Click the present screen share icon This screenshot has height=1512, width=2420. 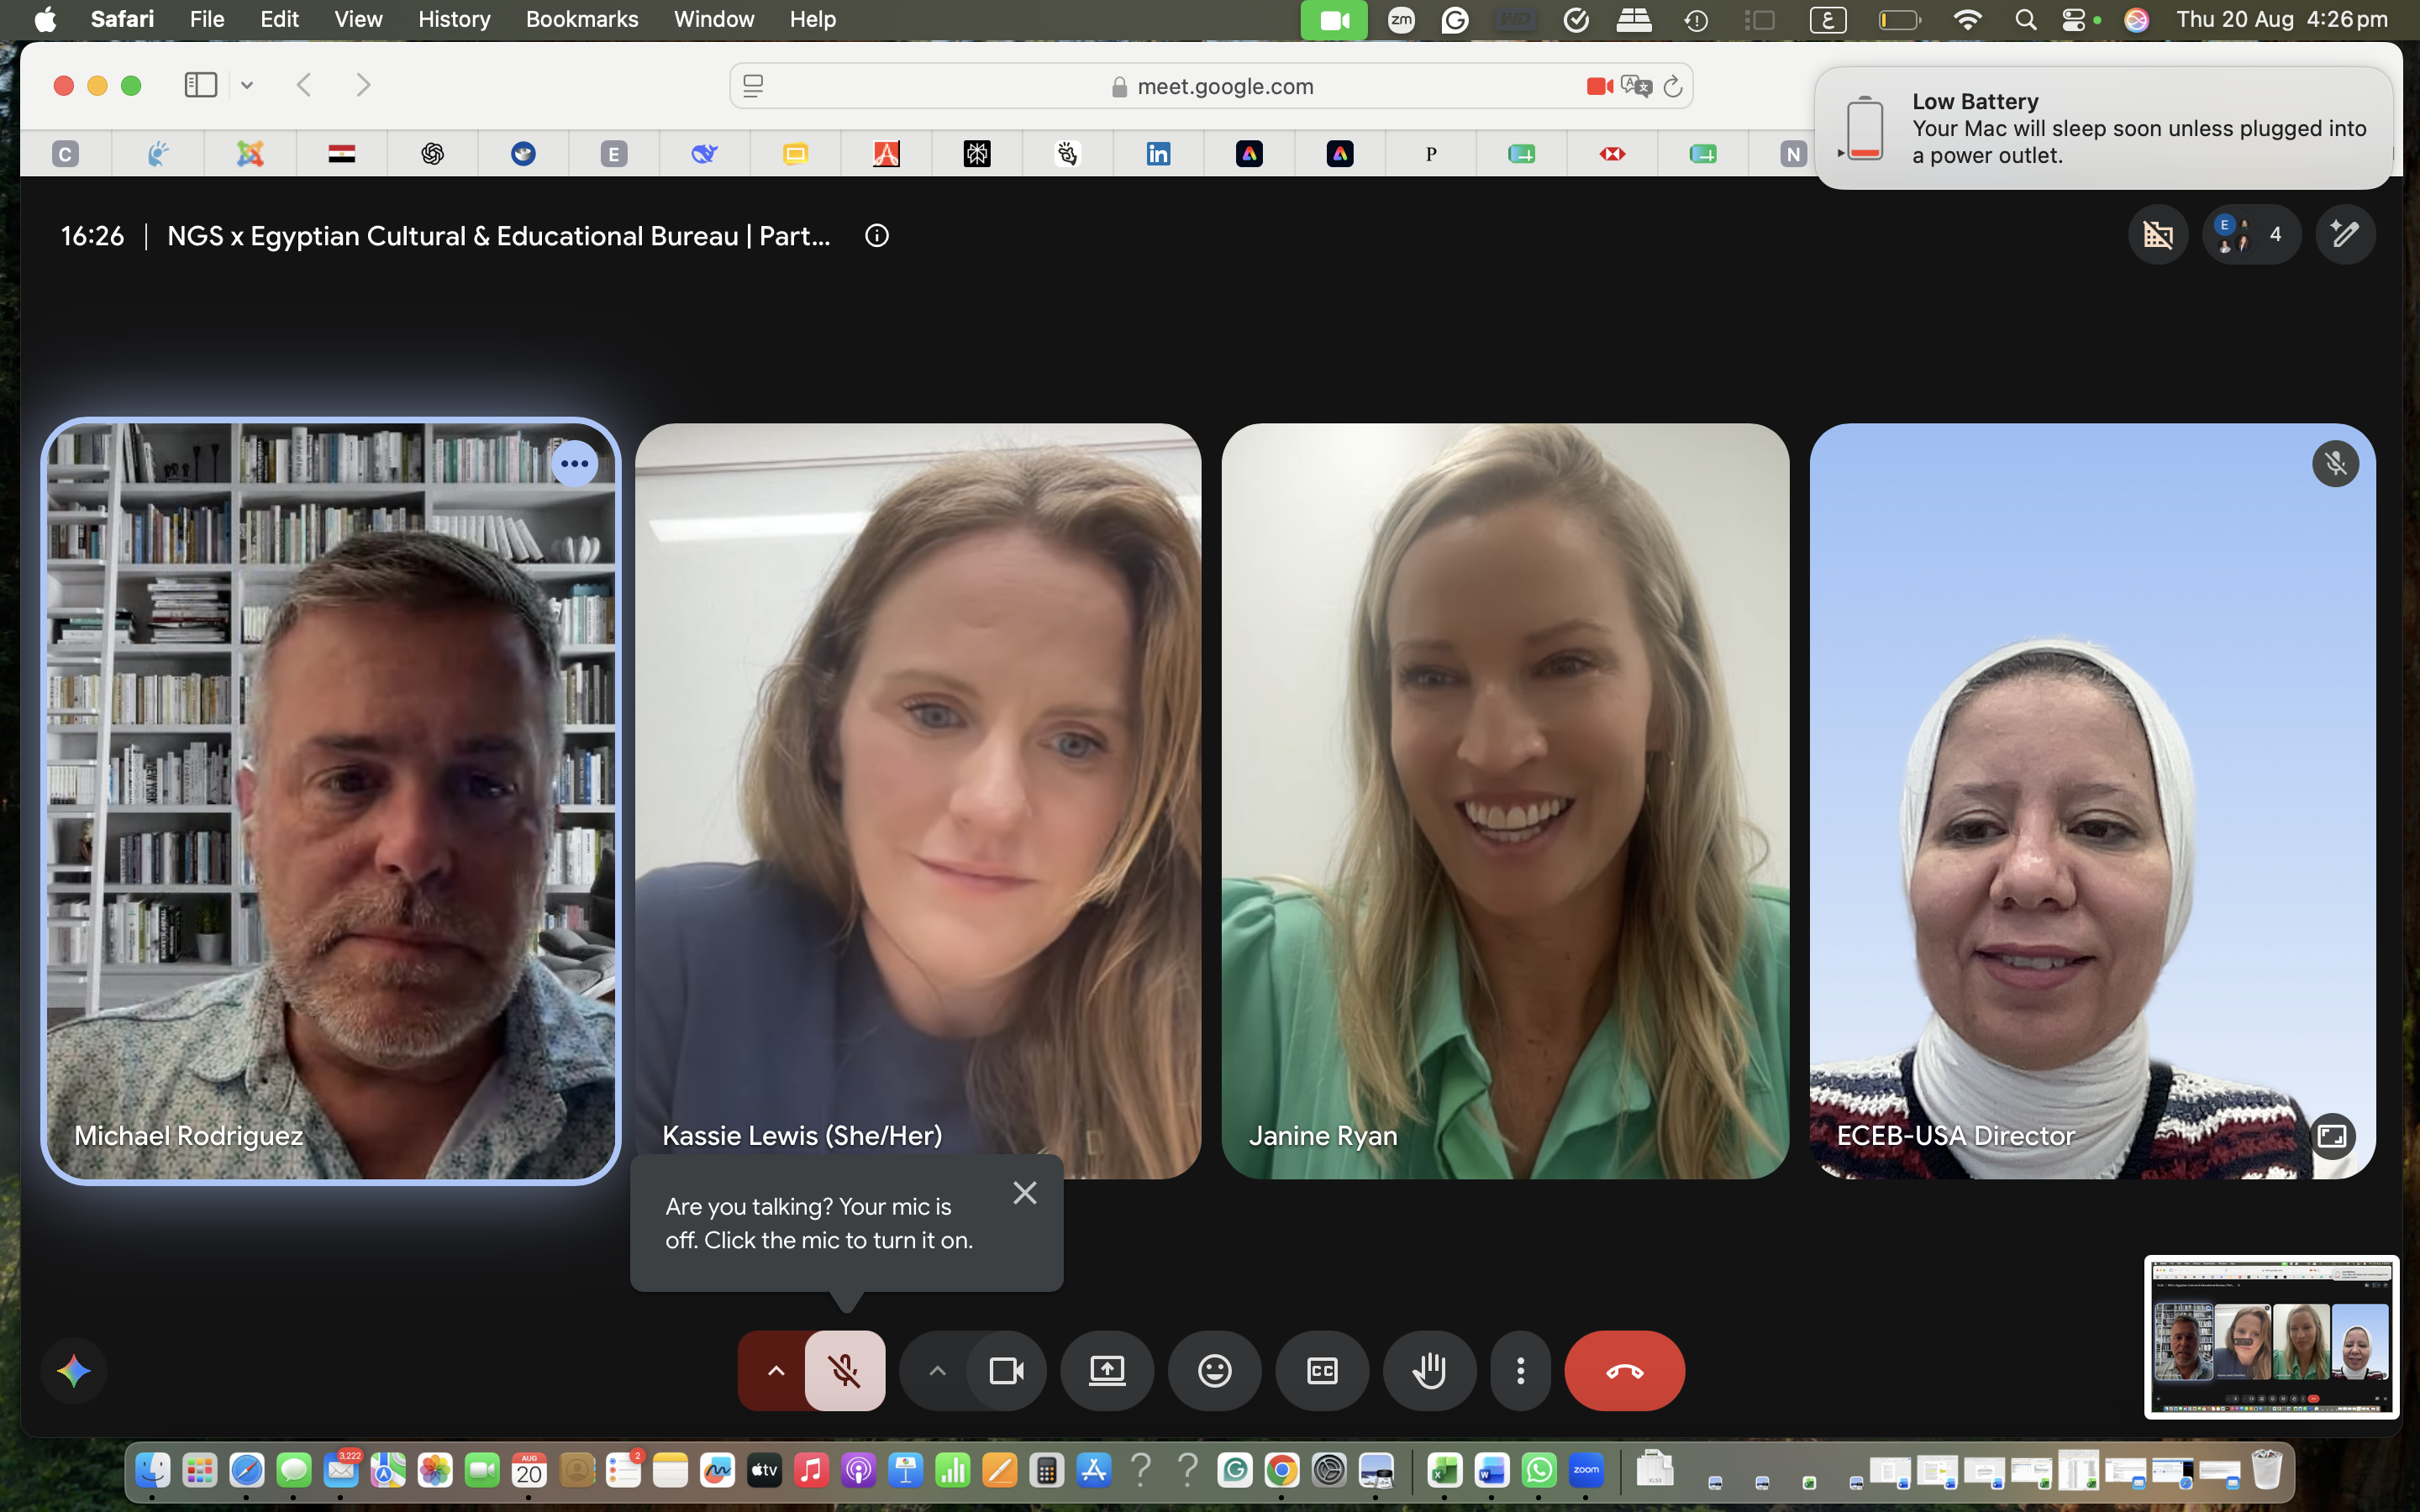(x=1107, y=1370)
